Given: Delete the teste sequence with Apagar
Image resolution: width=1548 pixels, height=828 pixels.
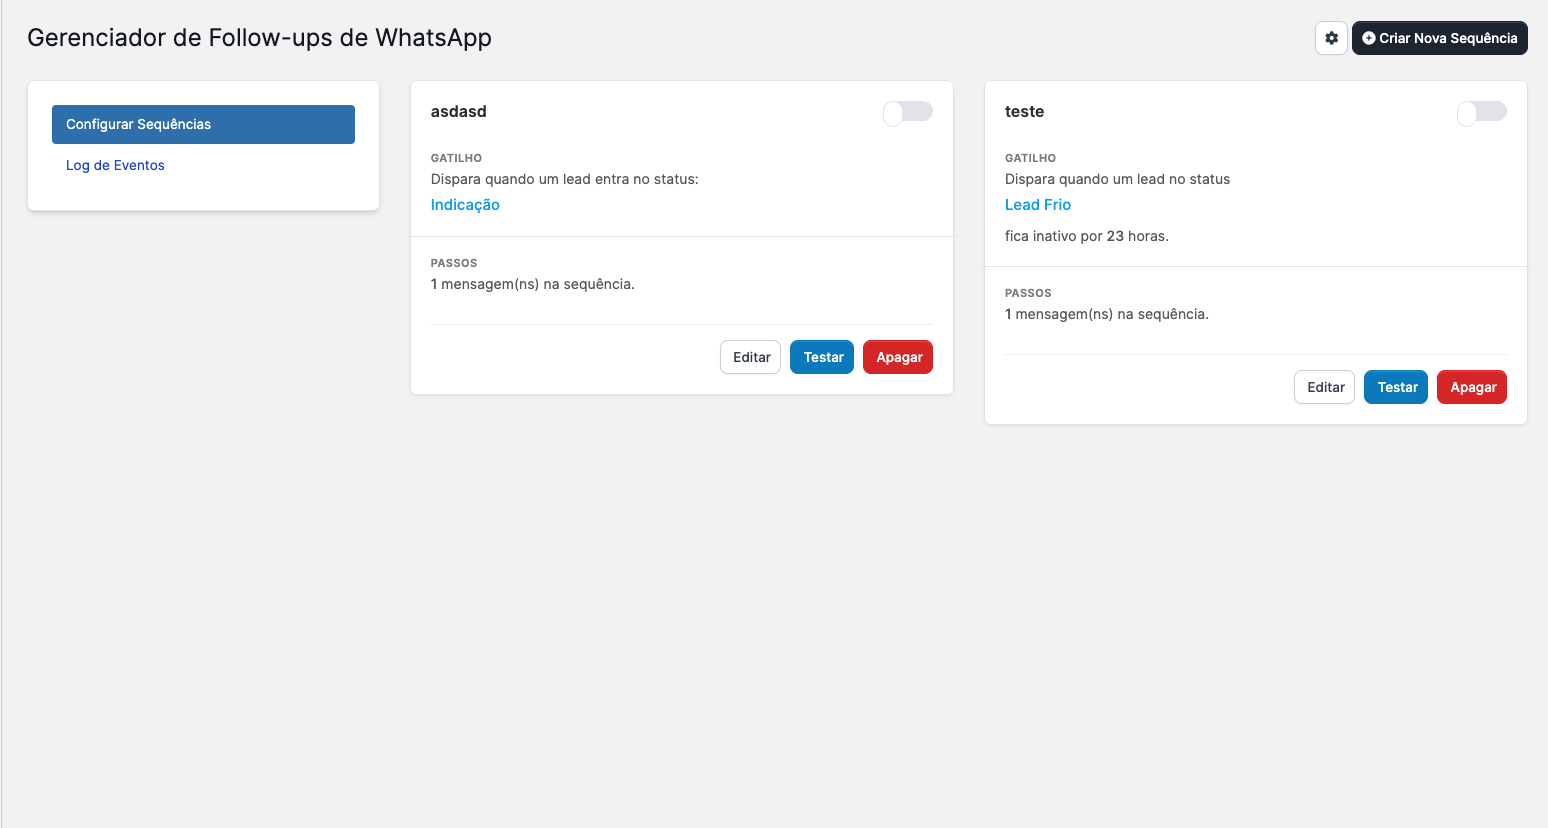Looking at the screenshot, I should tap(1471, 387).
